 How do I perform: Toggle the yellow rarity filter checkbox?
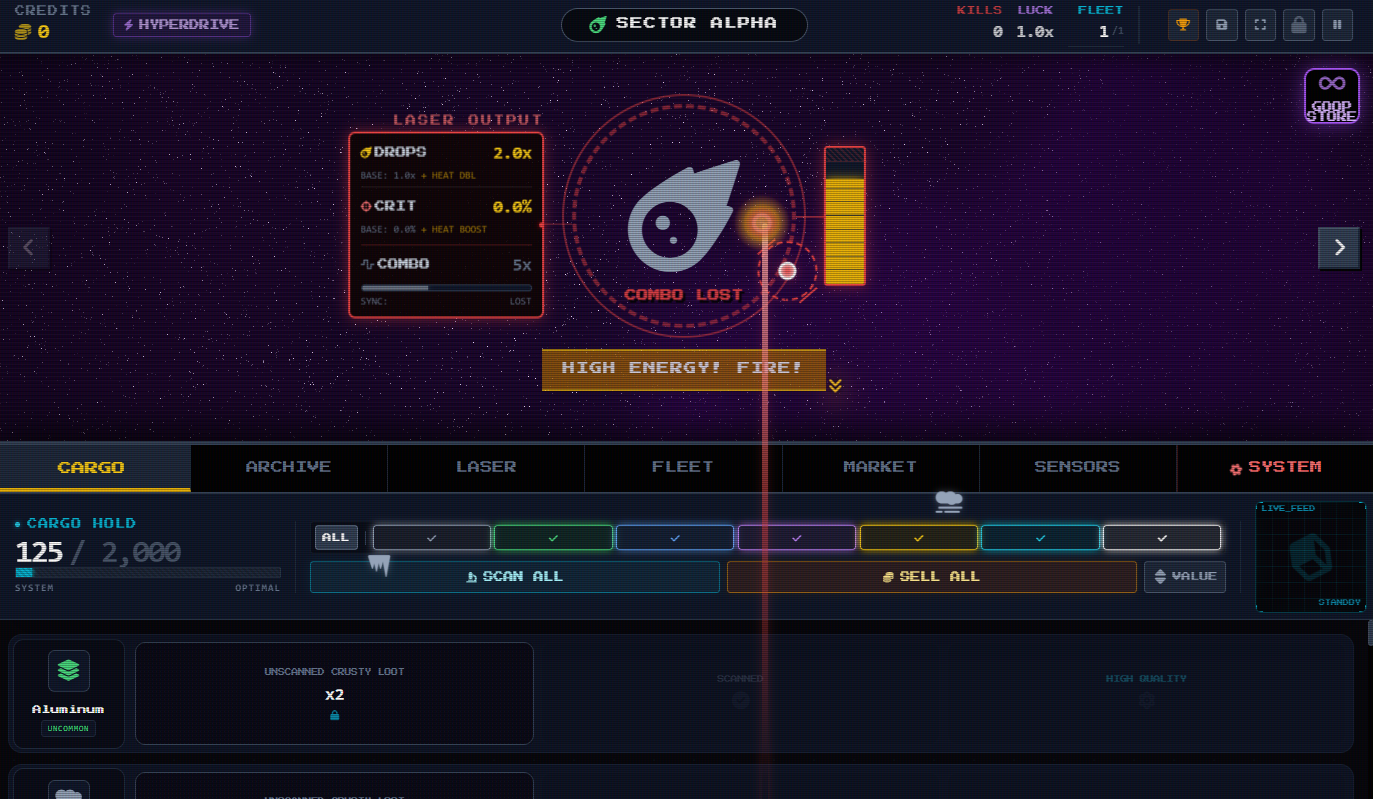pyautogui.click(x=919, y=538)
